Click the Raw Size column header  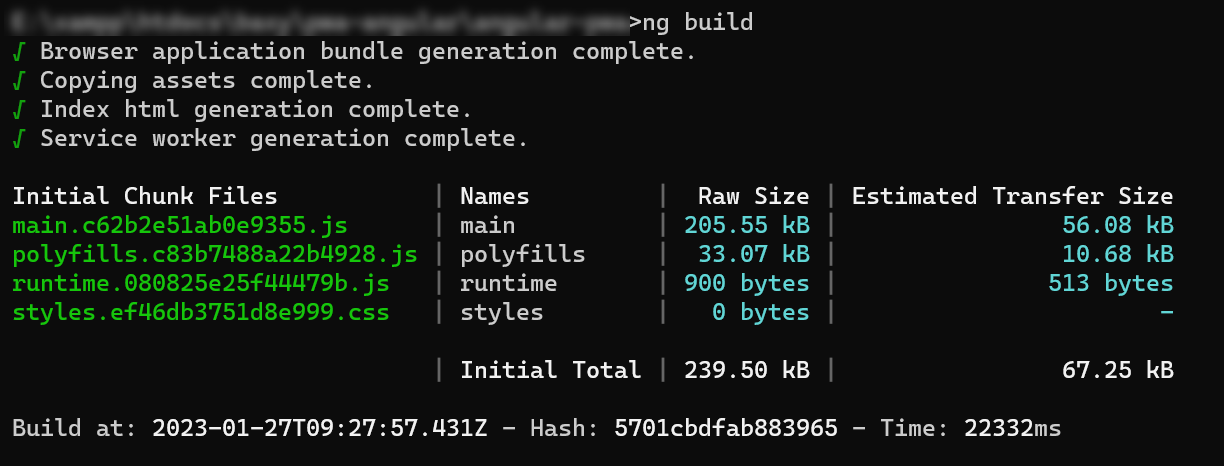754,197
